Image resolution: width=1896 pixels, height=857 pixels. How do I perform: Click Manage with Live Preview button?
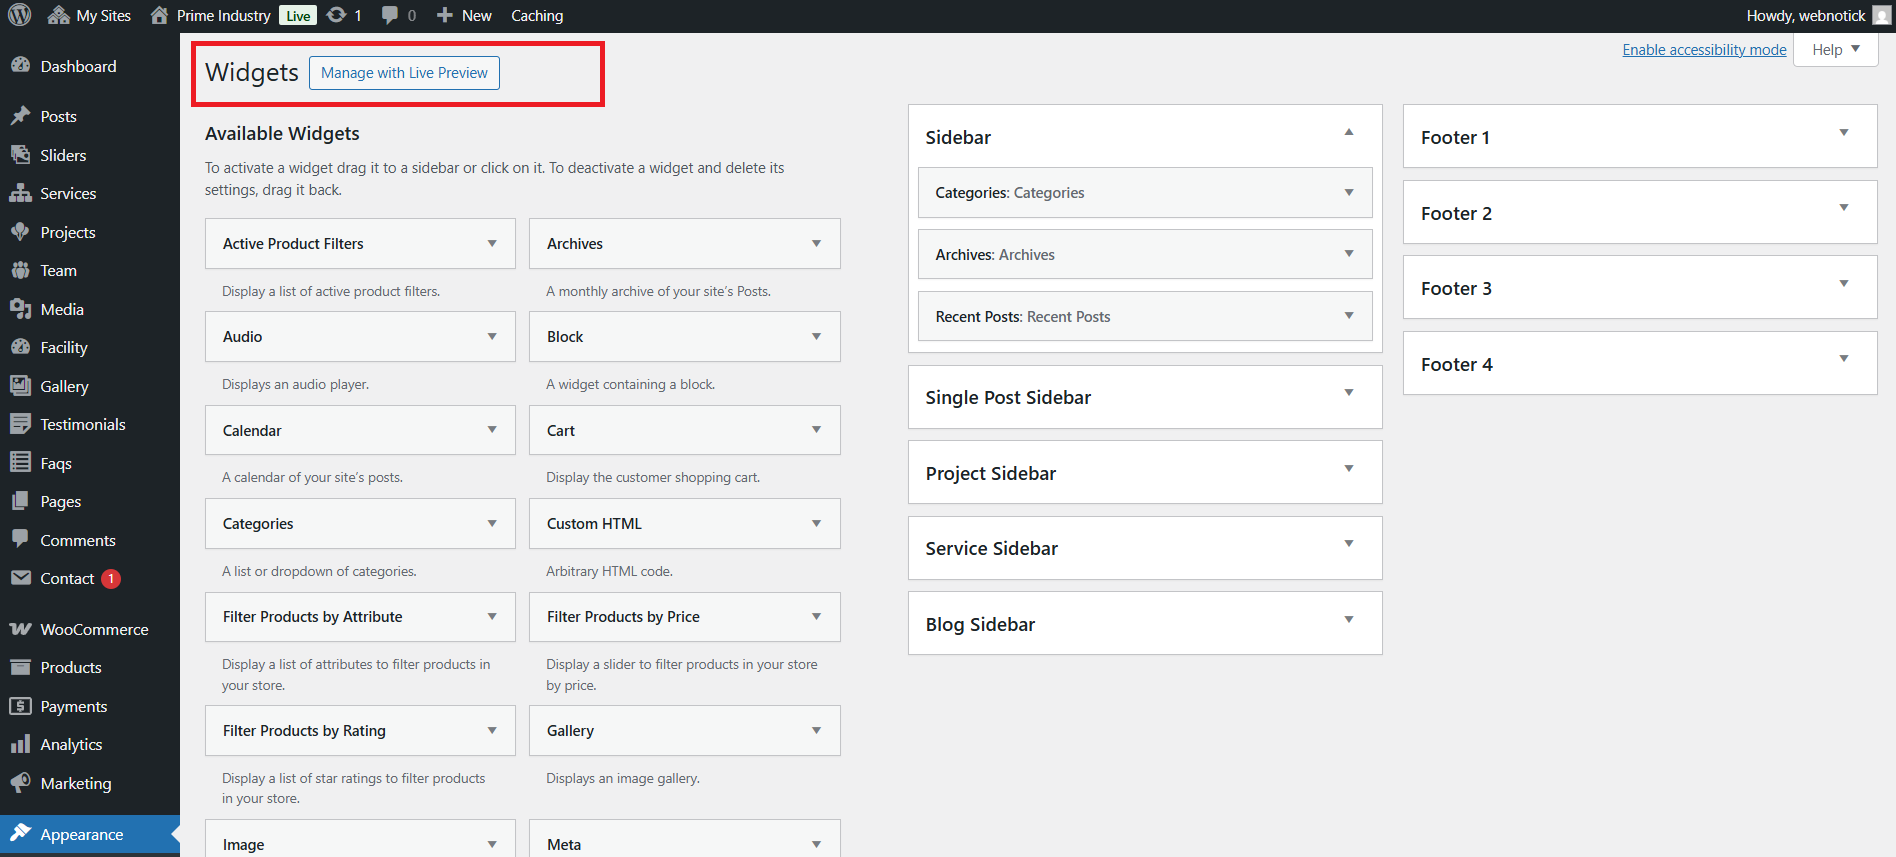coord(404,73)
